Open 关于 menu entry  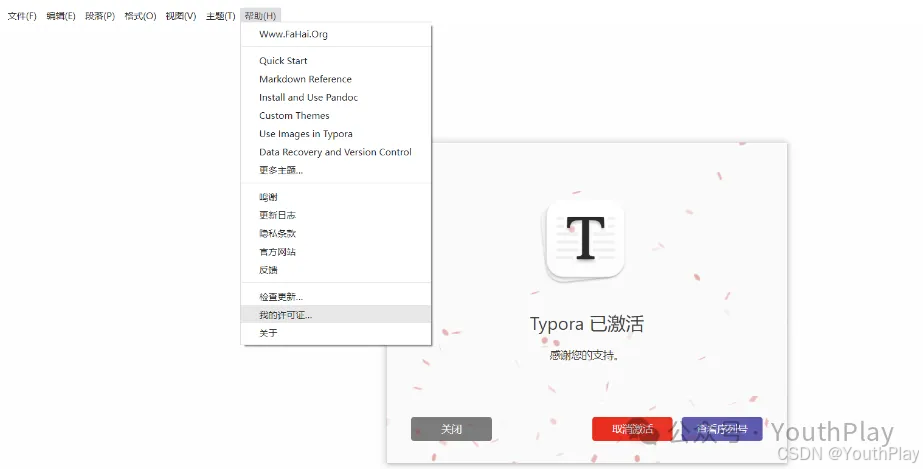click(336, 333)
